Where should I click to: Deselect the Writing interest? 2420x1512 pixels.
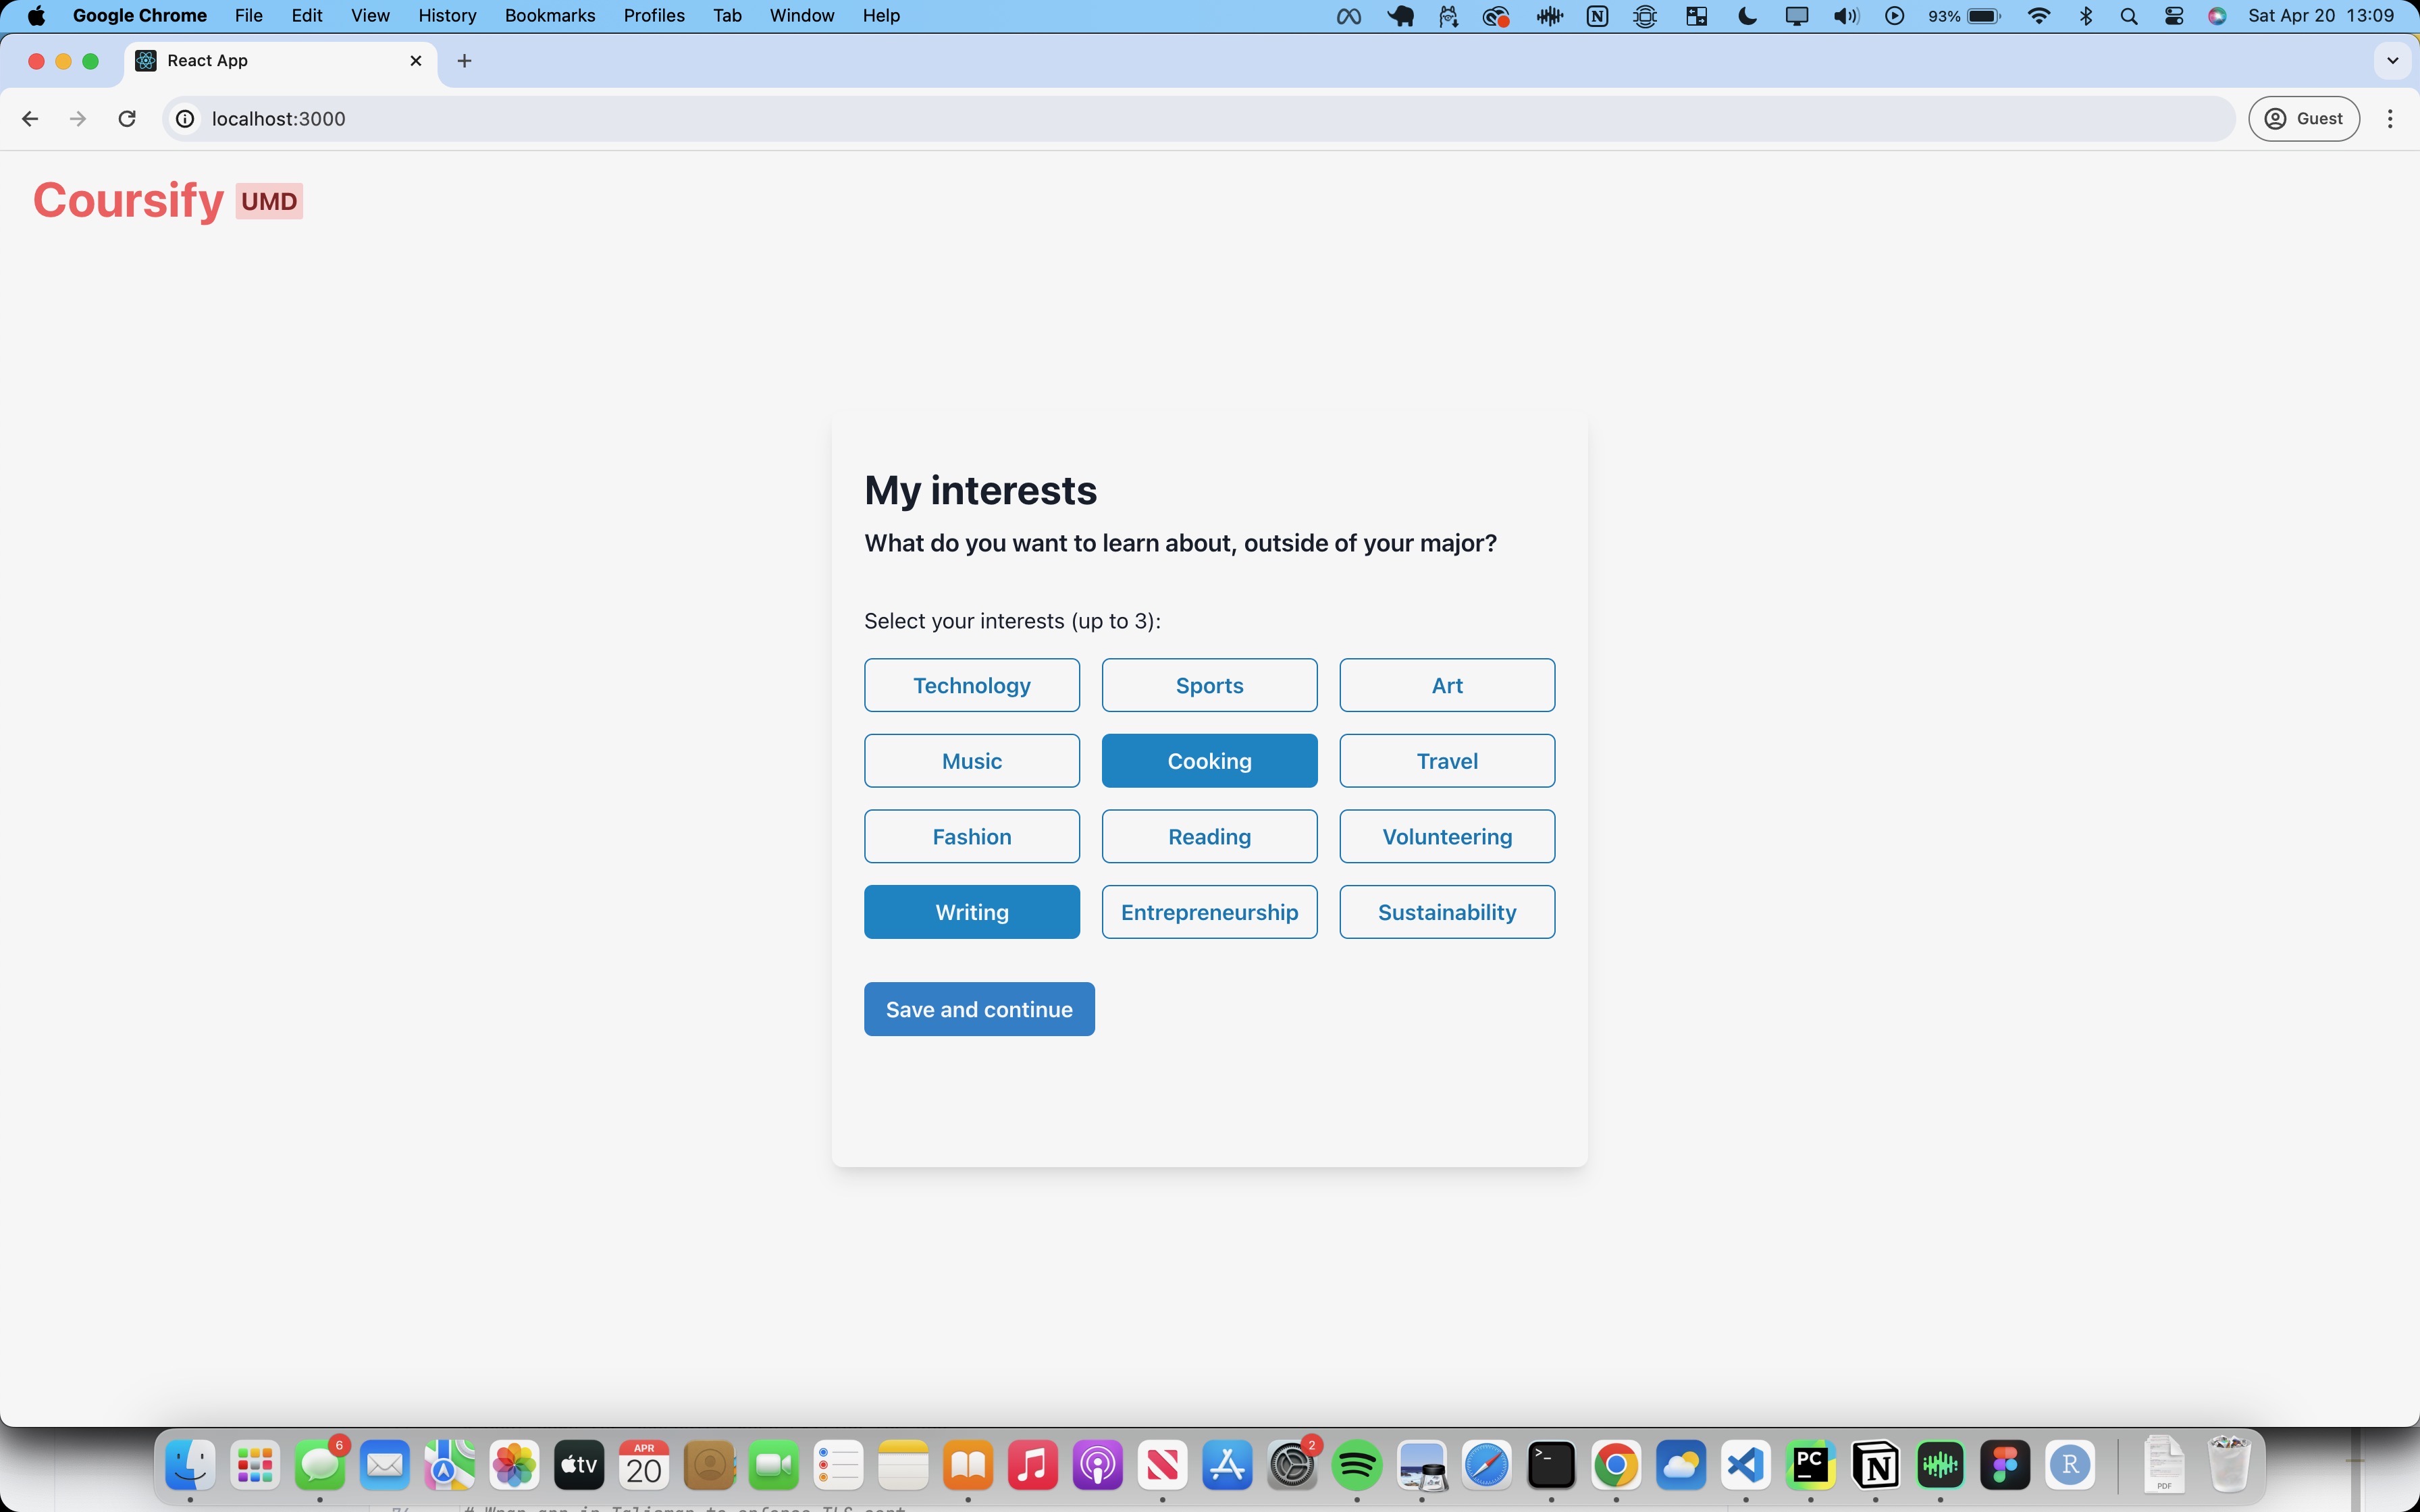(x=971, y=912)
